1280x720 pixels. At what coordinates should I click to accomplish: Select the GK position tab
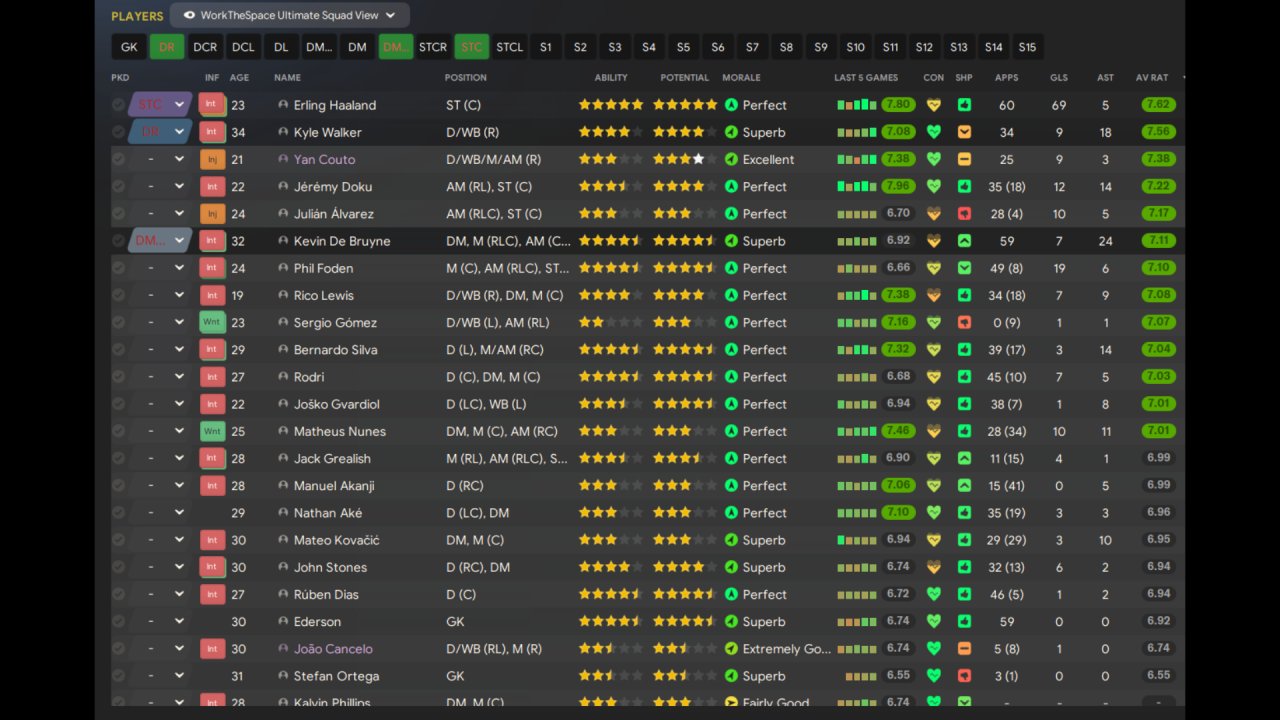tap(129, 47)
